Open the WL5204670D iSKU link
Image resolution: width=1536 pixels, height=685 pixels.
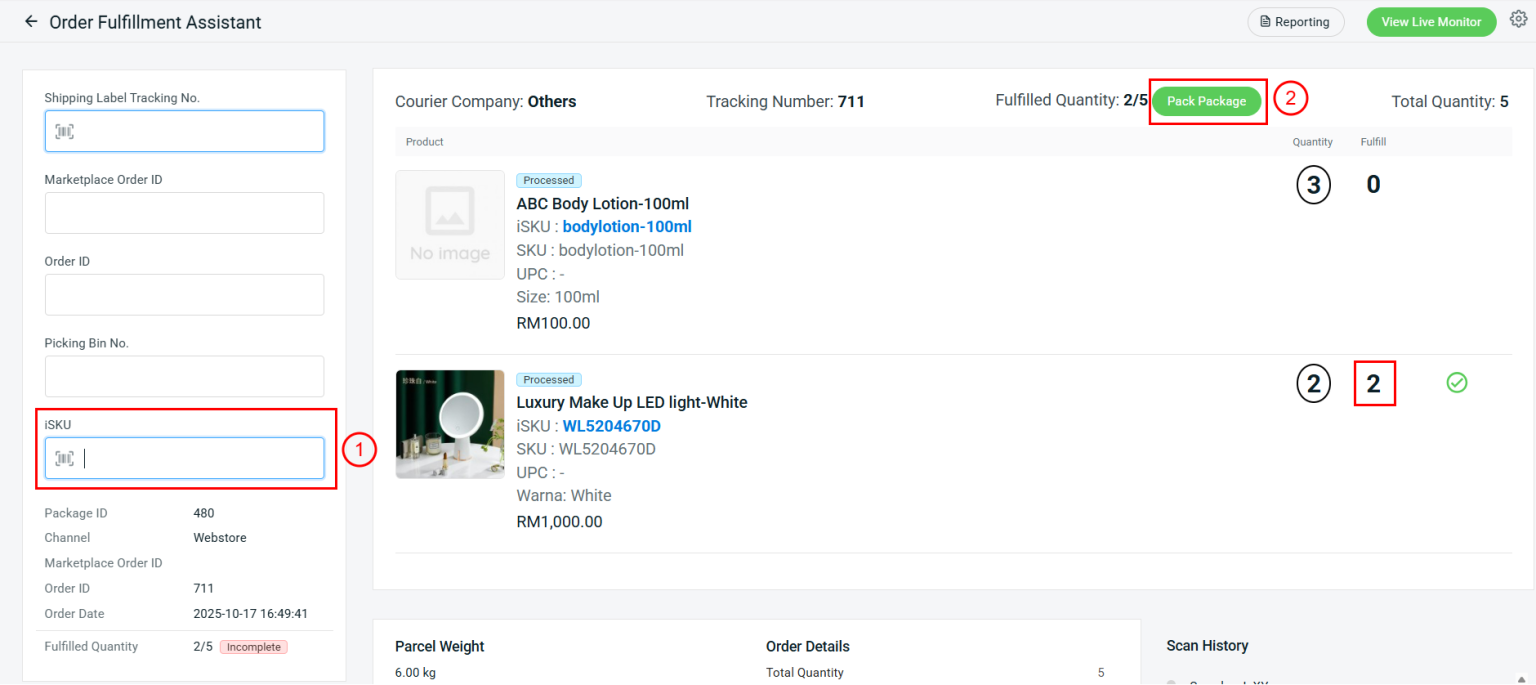(x=611, y=425)
